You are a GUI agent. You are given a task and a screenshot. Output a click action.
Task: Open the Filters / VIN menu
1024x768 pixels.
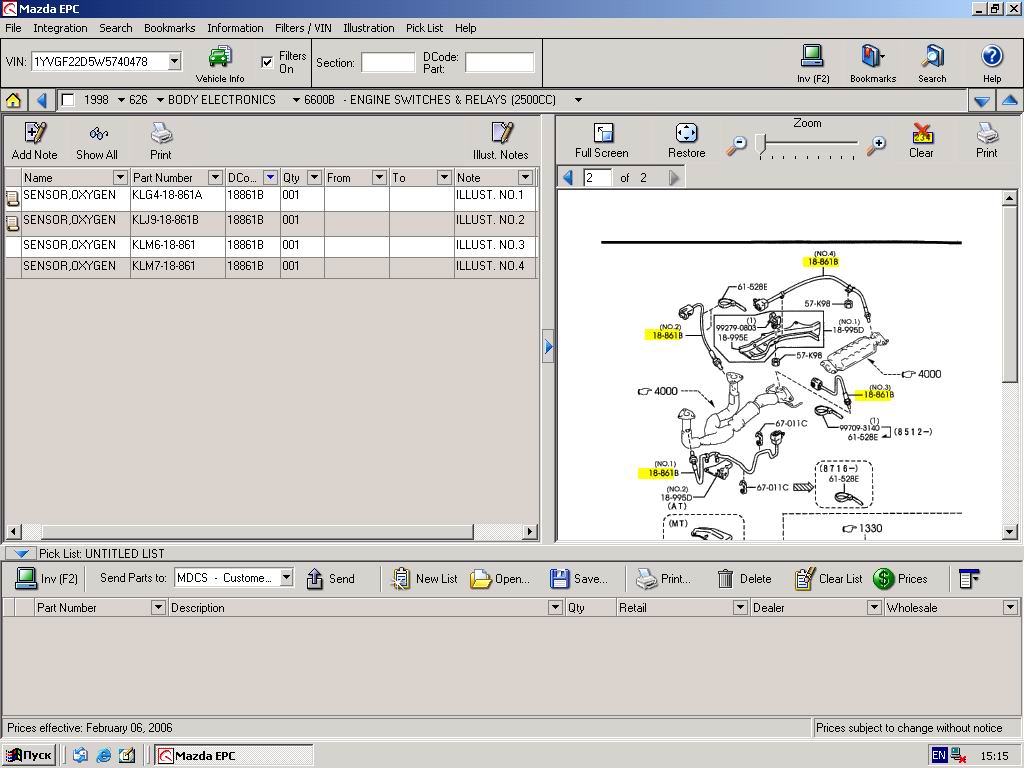tap(303, 28)
